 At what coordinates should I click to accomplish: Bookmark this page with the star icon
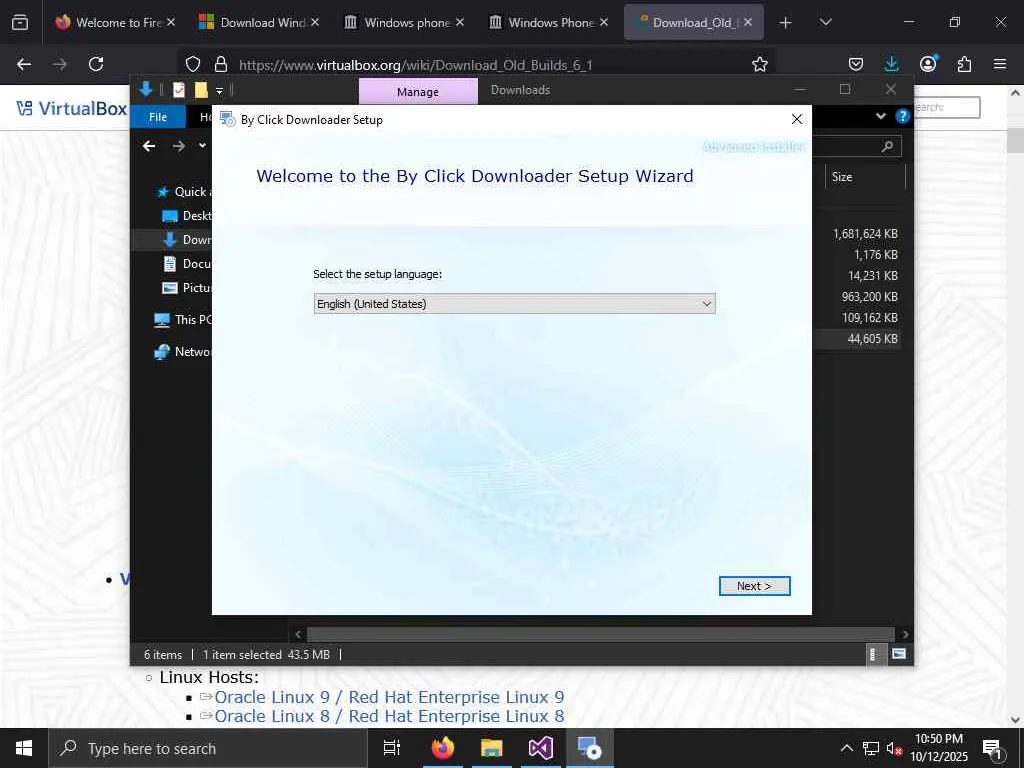(x=760, y=64)
